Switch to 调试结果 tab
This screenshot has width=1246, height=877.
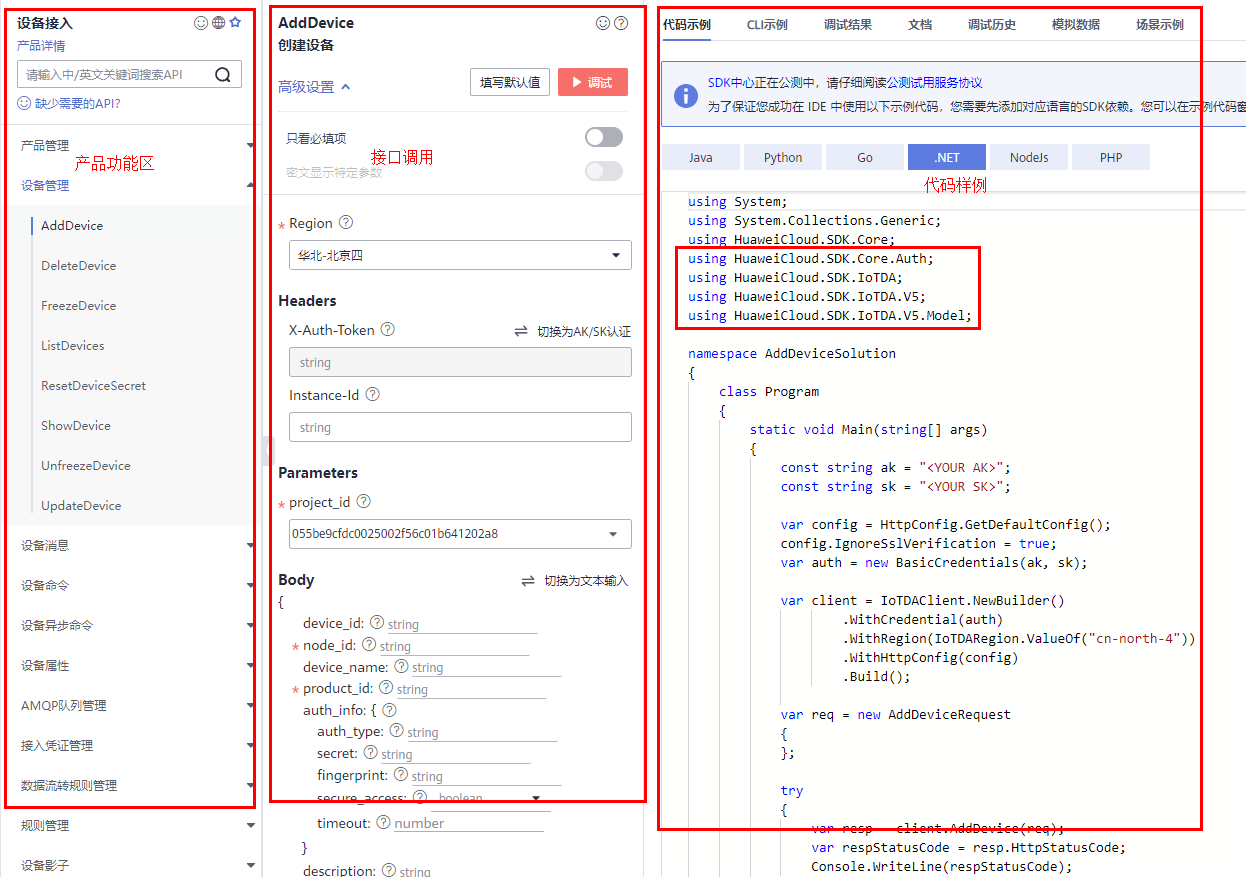[x=848, y=25]
